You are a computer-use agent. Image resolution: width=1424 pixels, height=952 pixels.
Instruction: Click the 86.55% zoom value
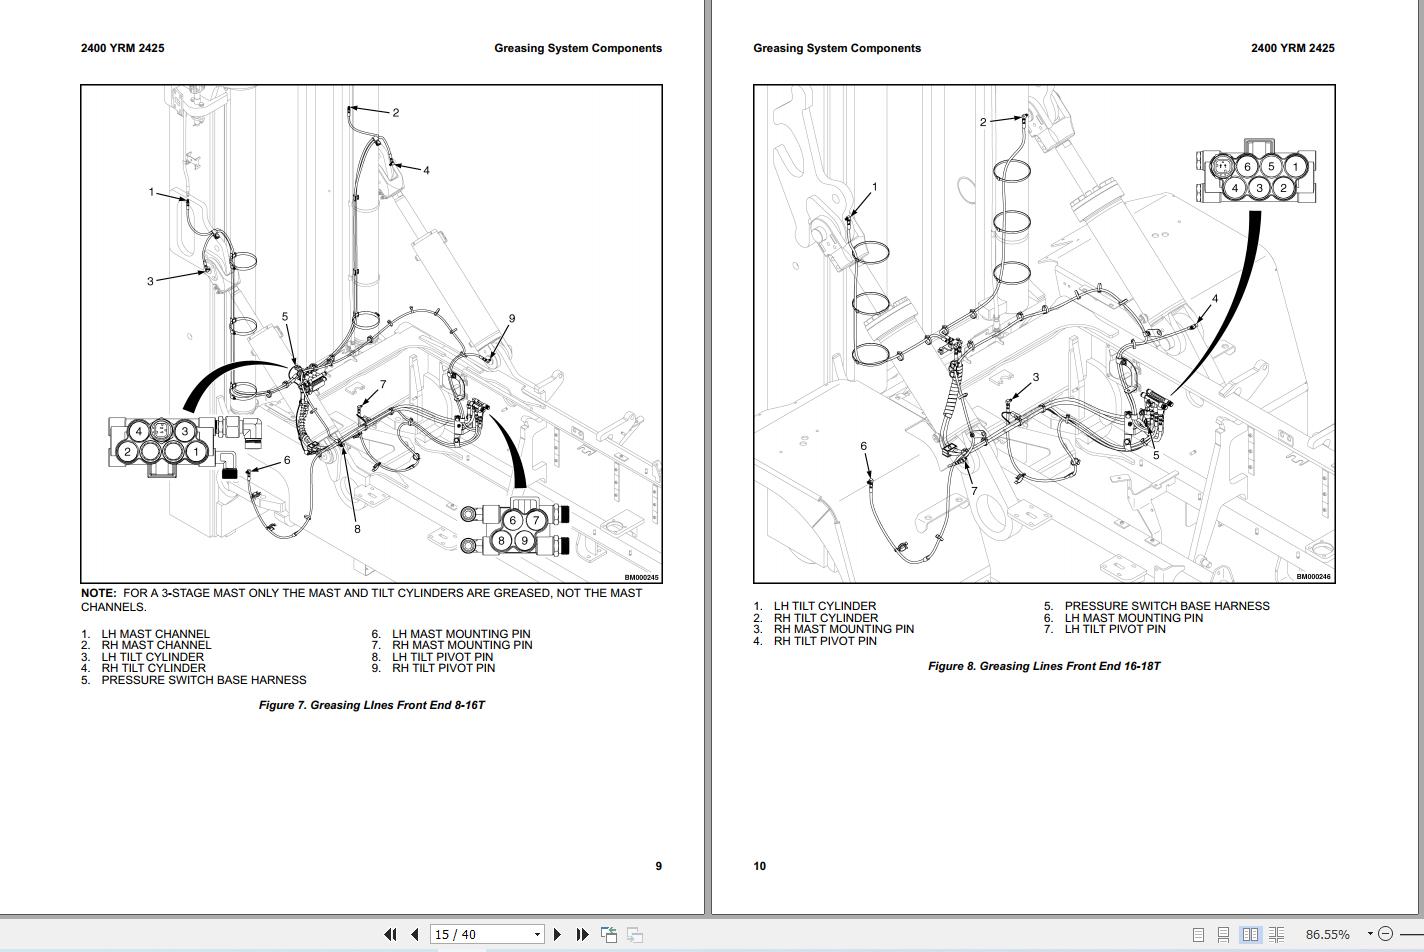pyautogui.click(x=1327, y=934)
